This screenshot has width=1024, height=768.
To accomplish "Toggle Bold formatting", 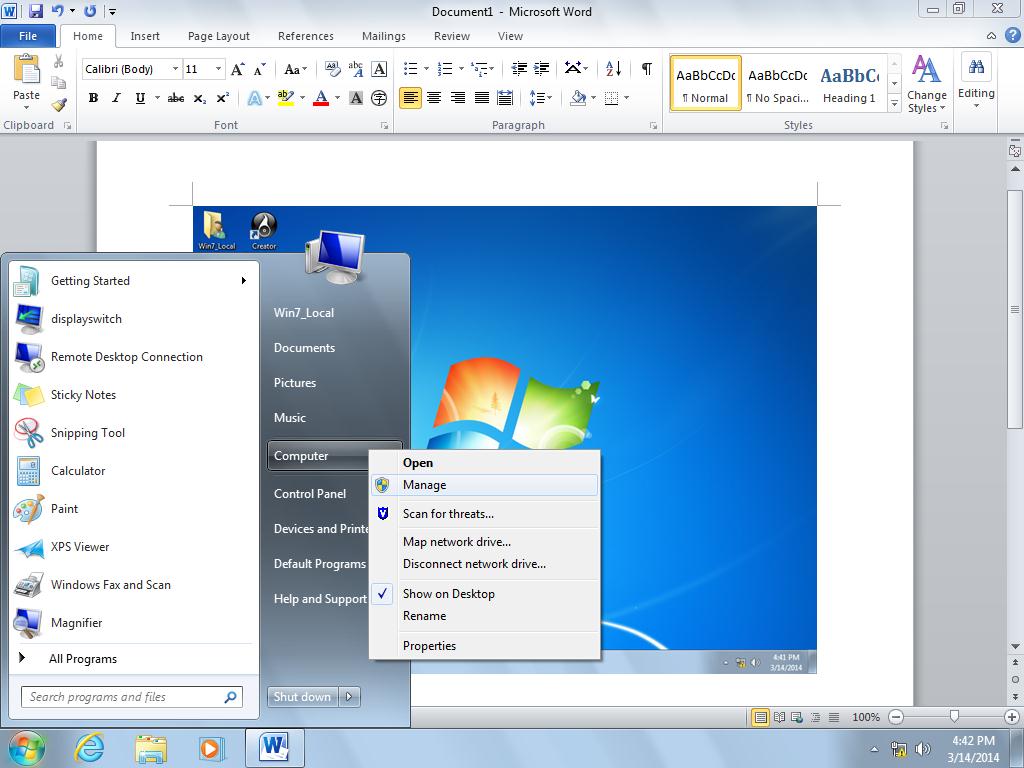I will [x=93, y=98].
